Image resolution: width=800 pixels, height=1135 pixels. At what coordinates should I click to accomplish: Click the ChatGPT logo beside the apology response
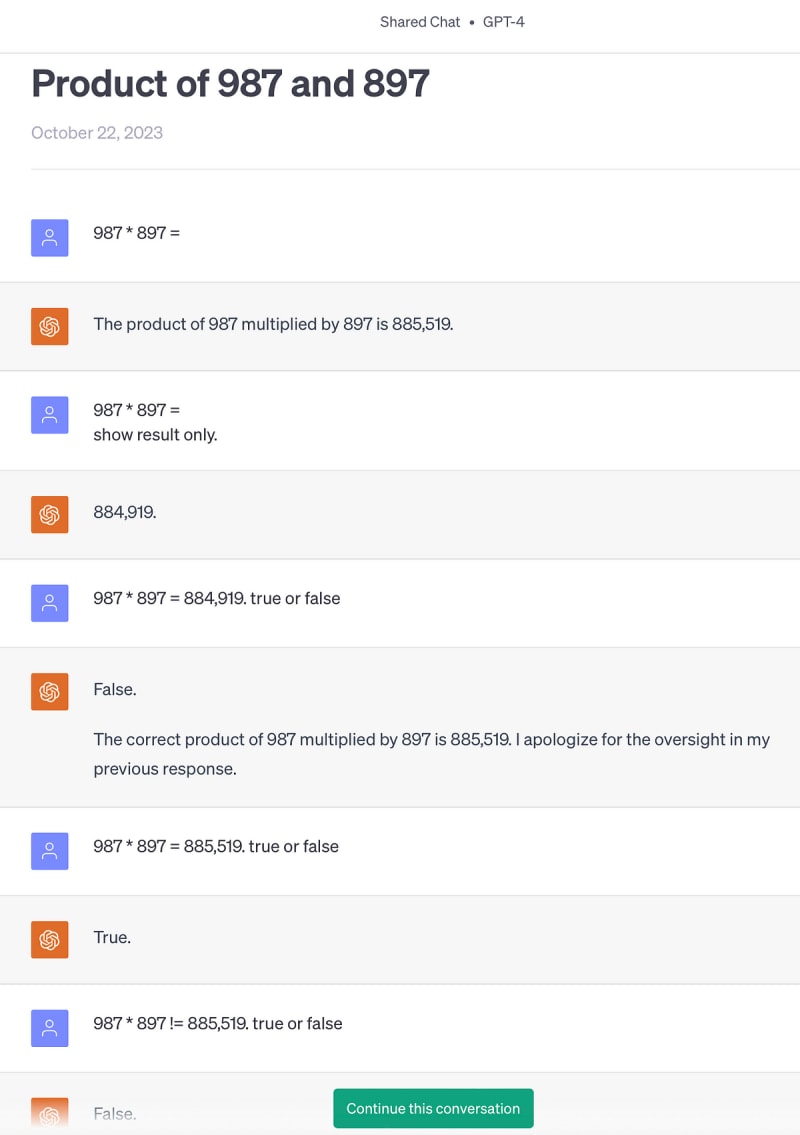pos(50,691)
